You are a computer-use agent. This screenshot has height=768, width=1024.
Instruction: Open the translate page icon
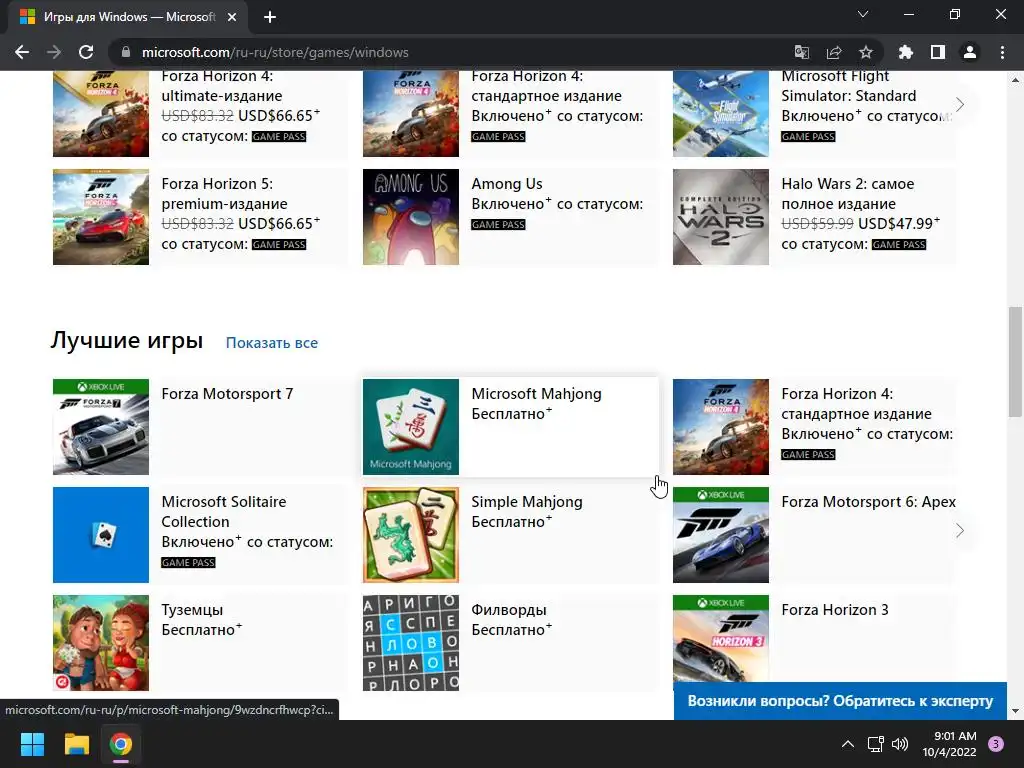pos(801,52)
